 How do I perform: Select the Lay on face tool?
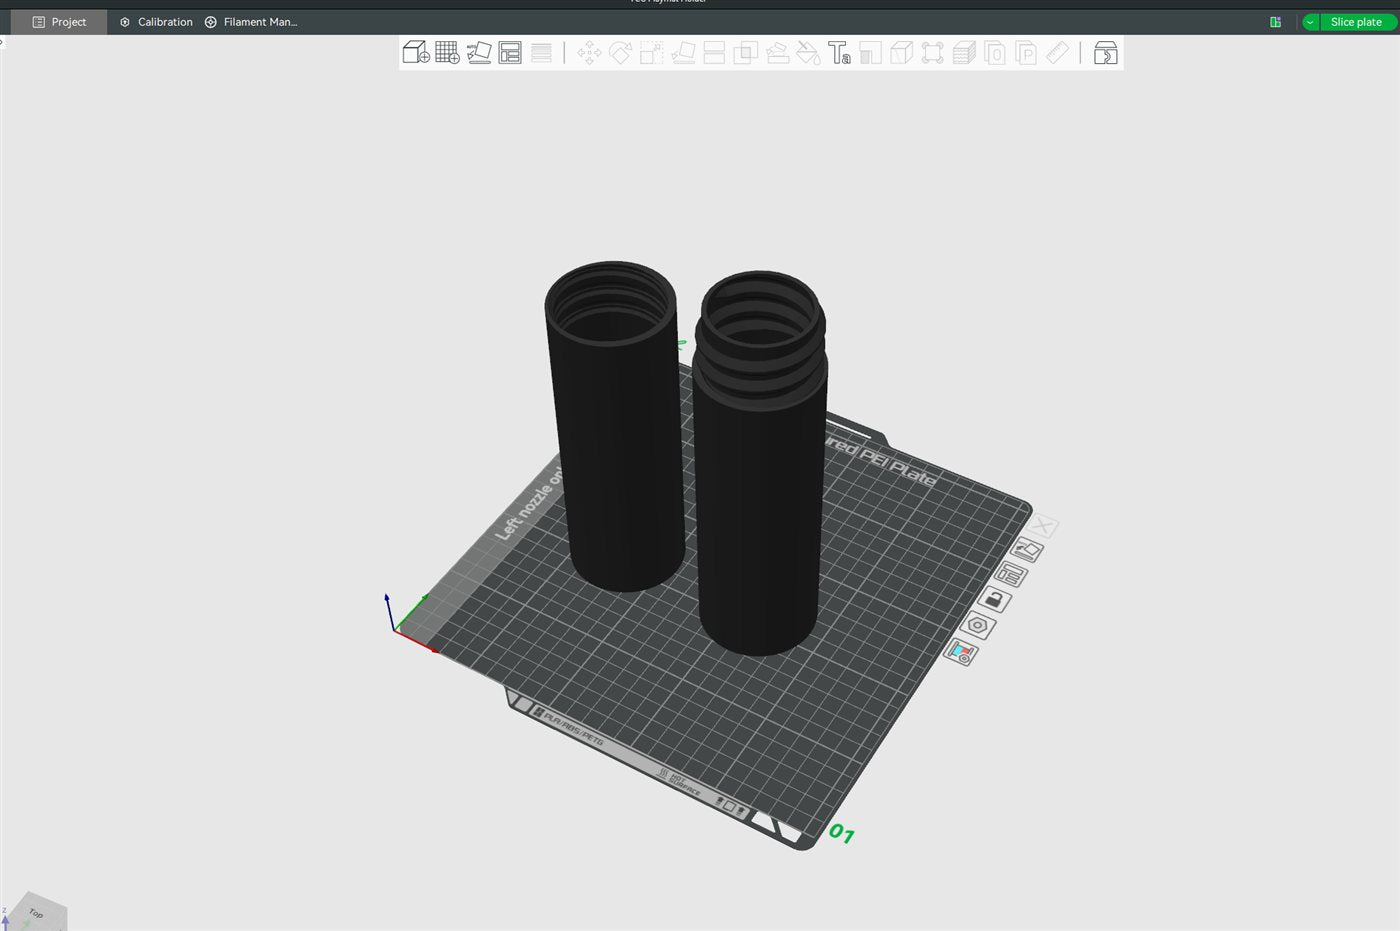pos(683,53)
